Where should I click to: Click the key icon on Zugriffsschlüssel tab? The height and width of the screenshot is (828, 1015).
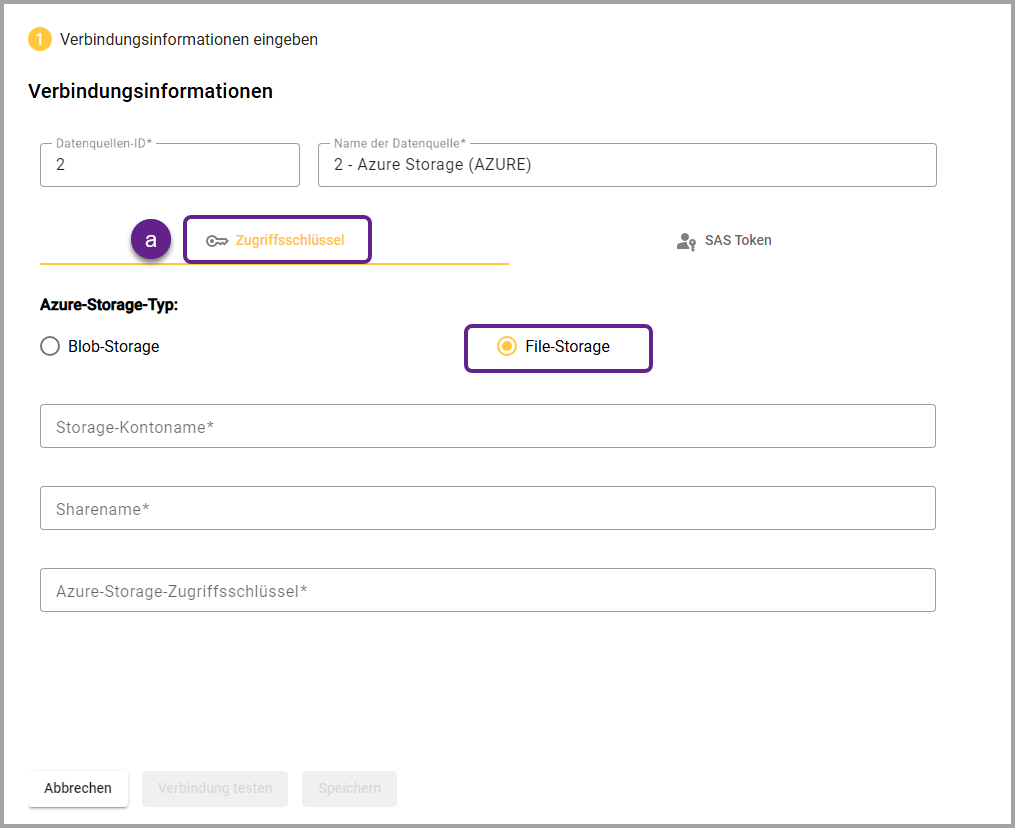(x=217, y=241)
